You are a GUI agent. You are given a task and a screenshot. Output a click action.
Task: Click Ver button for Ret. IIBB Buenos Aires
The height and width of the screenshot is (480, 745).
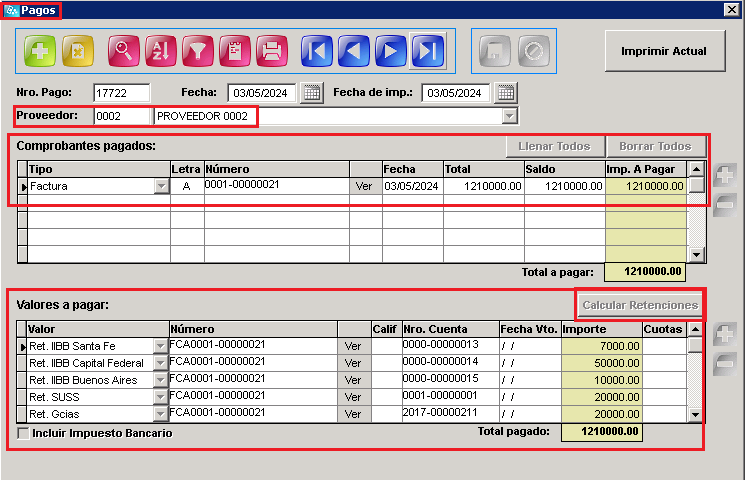point(353,380)
